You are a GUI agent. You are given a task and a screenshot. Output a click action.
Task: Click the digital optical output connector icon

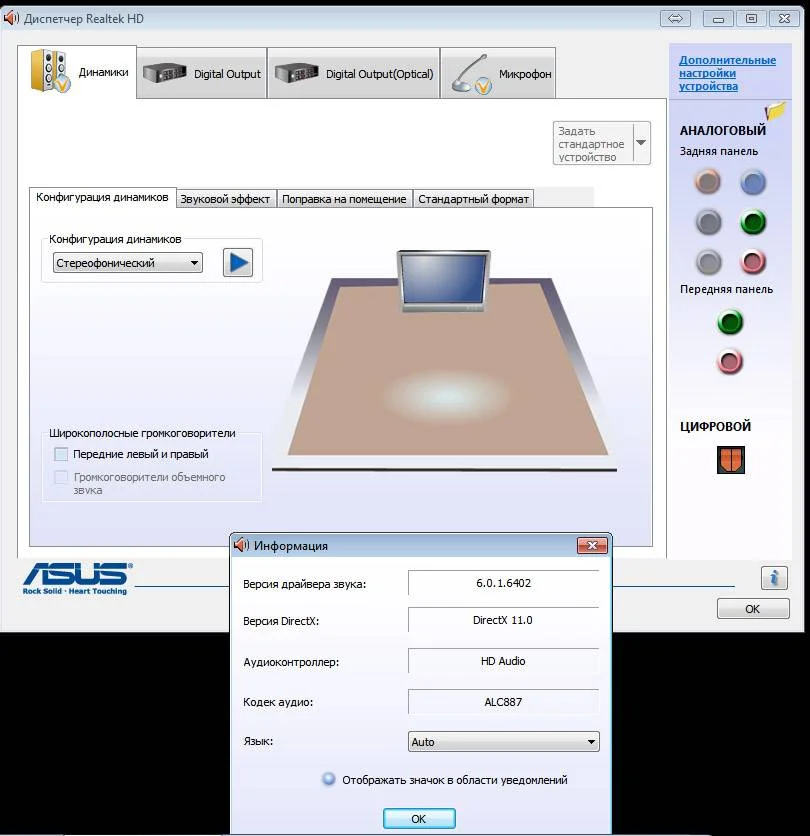[731, 460]
